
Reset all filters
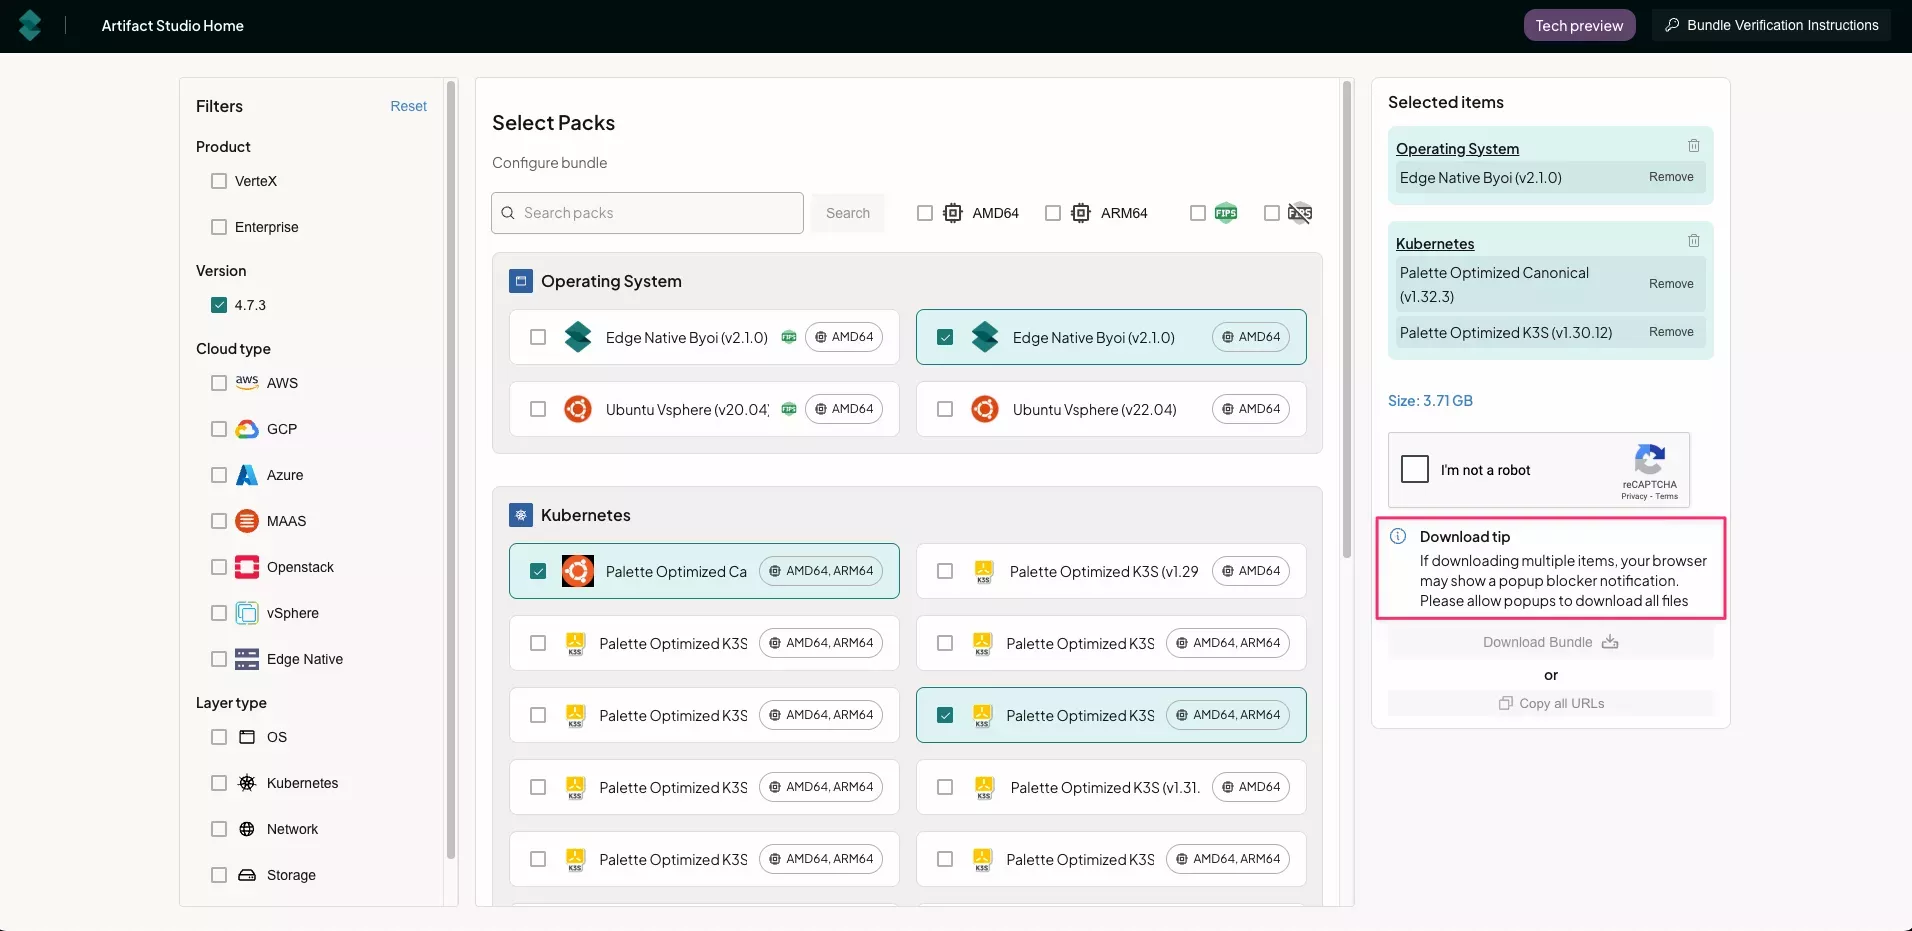[x=408, y=106]
